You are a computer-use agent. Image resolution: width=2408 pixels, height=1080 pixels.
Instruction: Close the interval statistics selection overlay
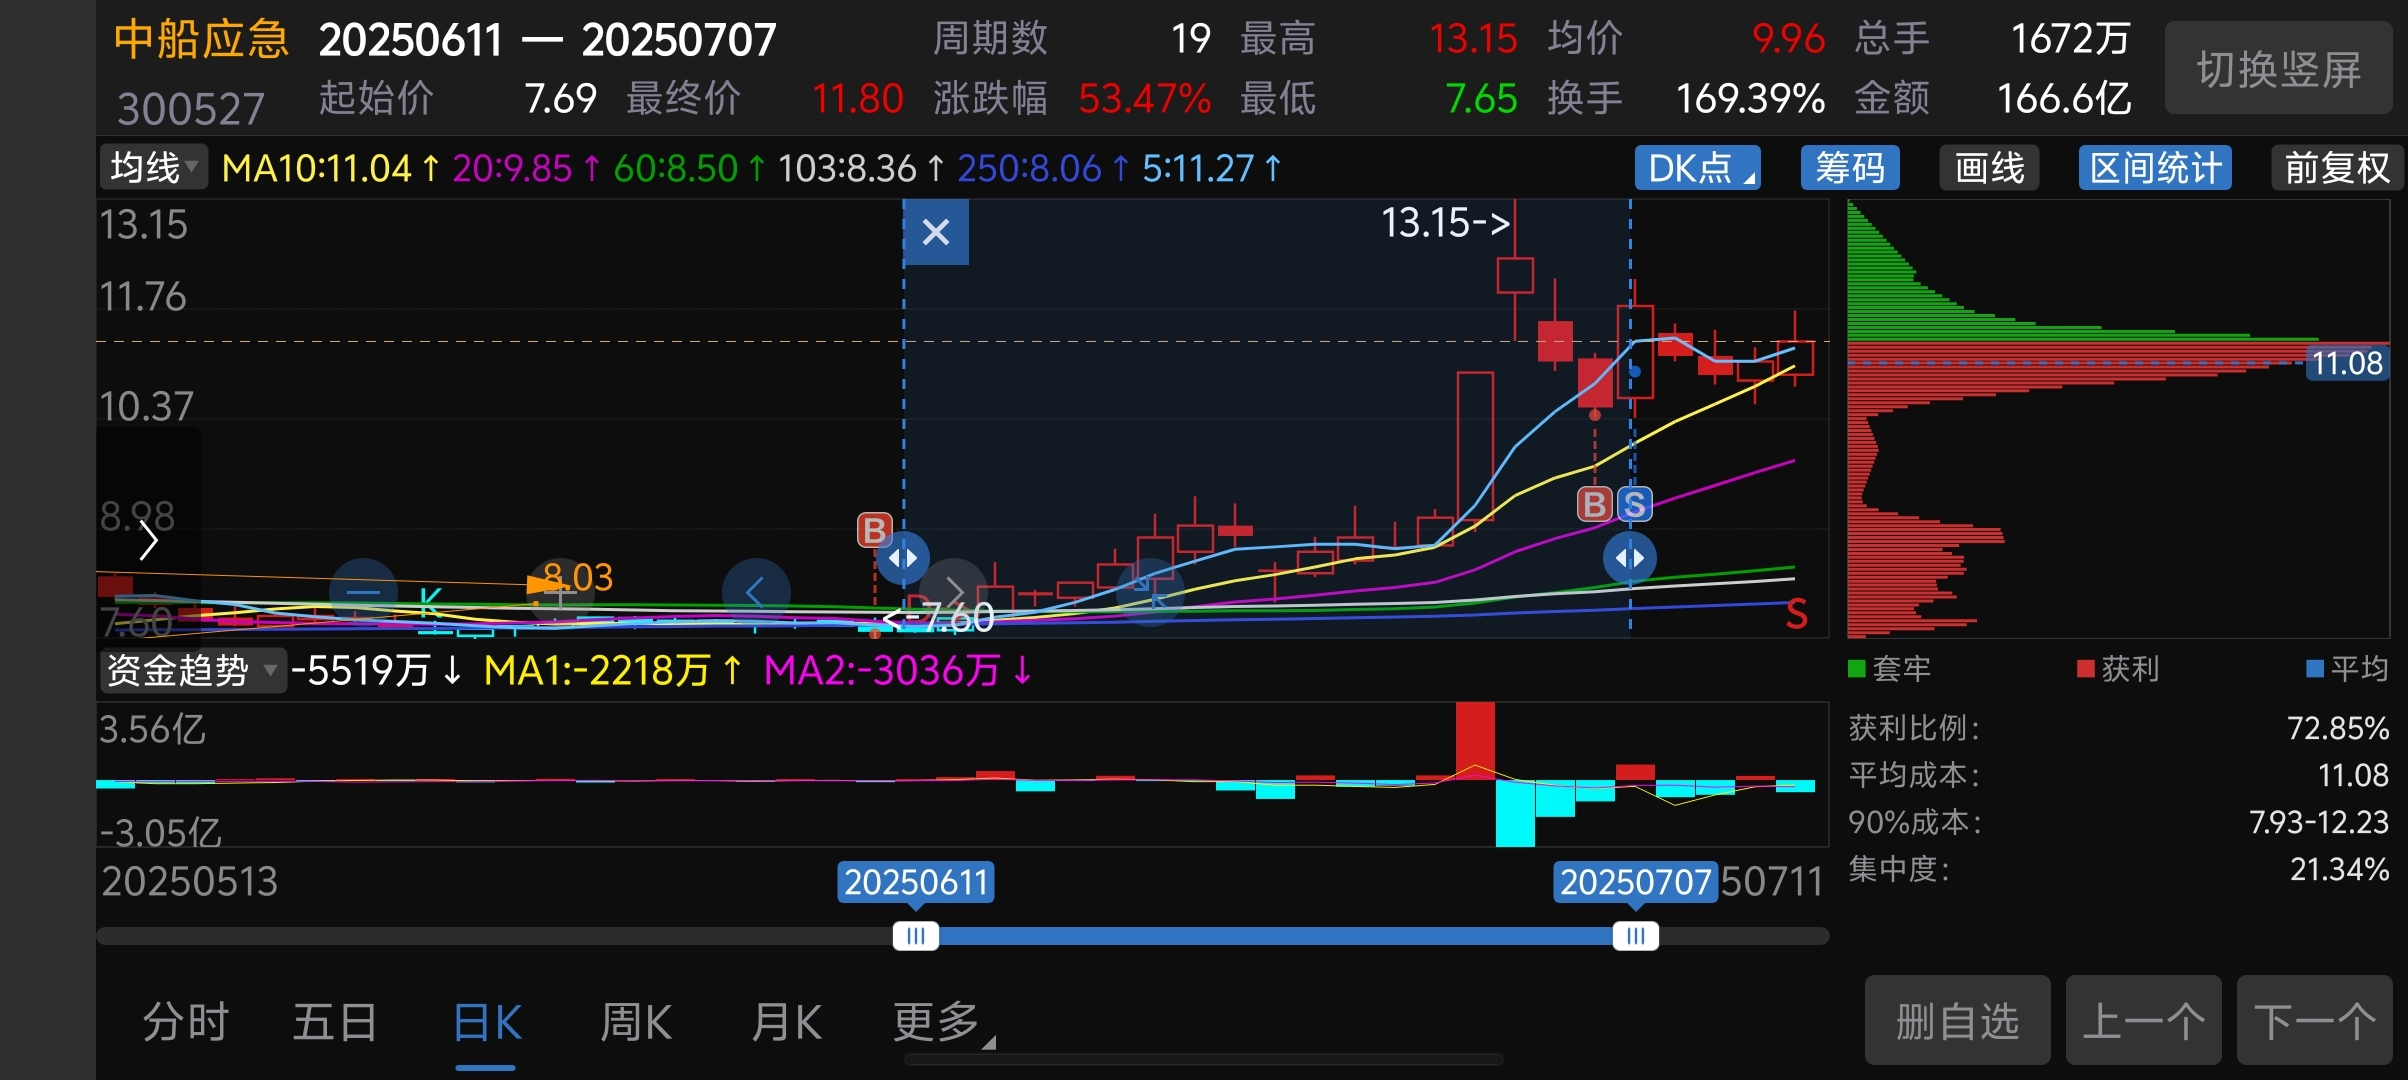(x=936, y=232)
